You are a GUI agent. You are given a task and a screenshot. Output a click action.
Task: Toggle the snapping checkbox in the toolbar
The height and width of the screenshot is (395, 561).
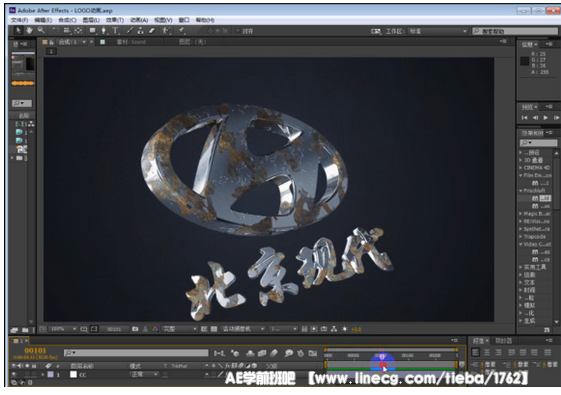tap(238, 31)
